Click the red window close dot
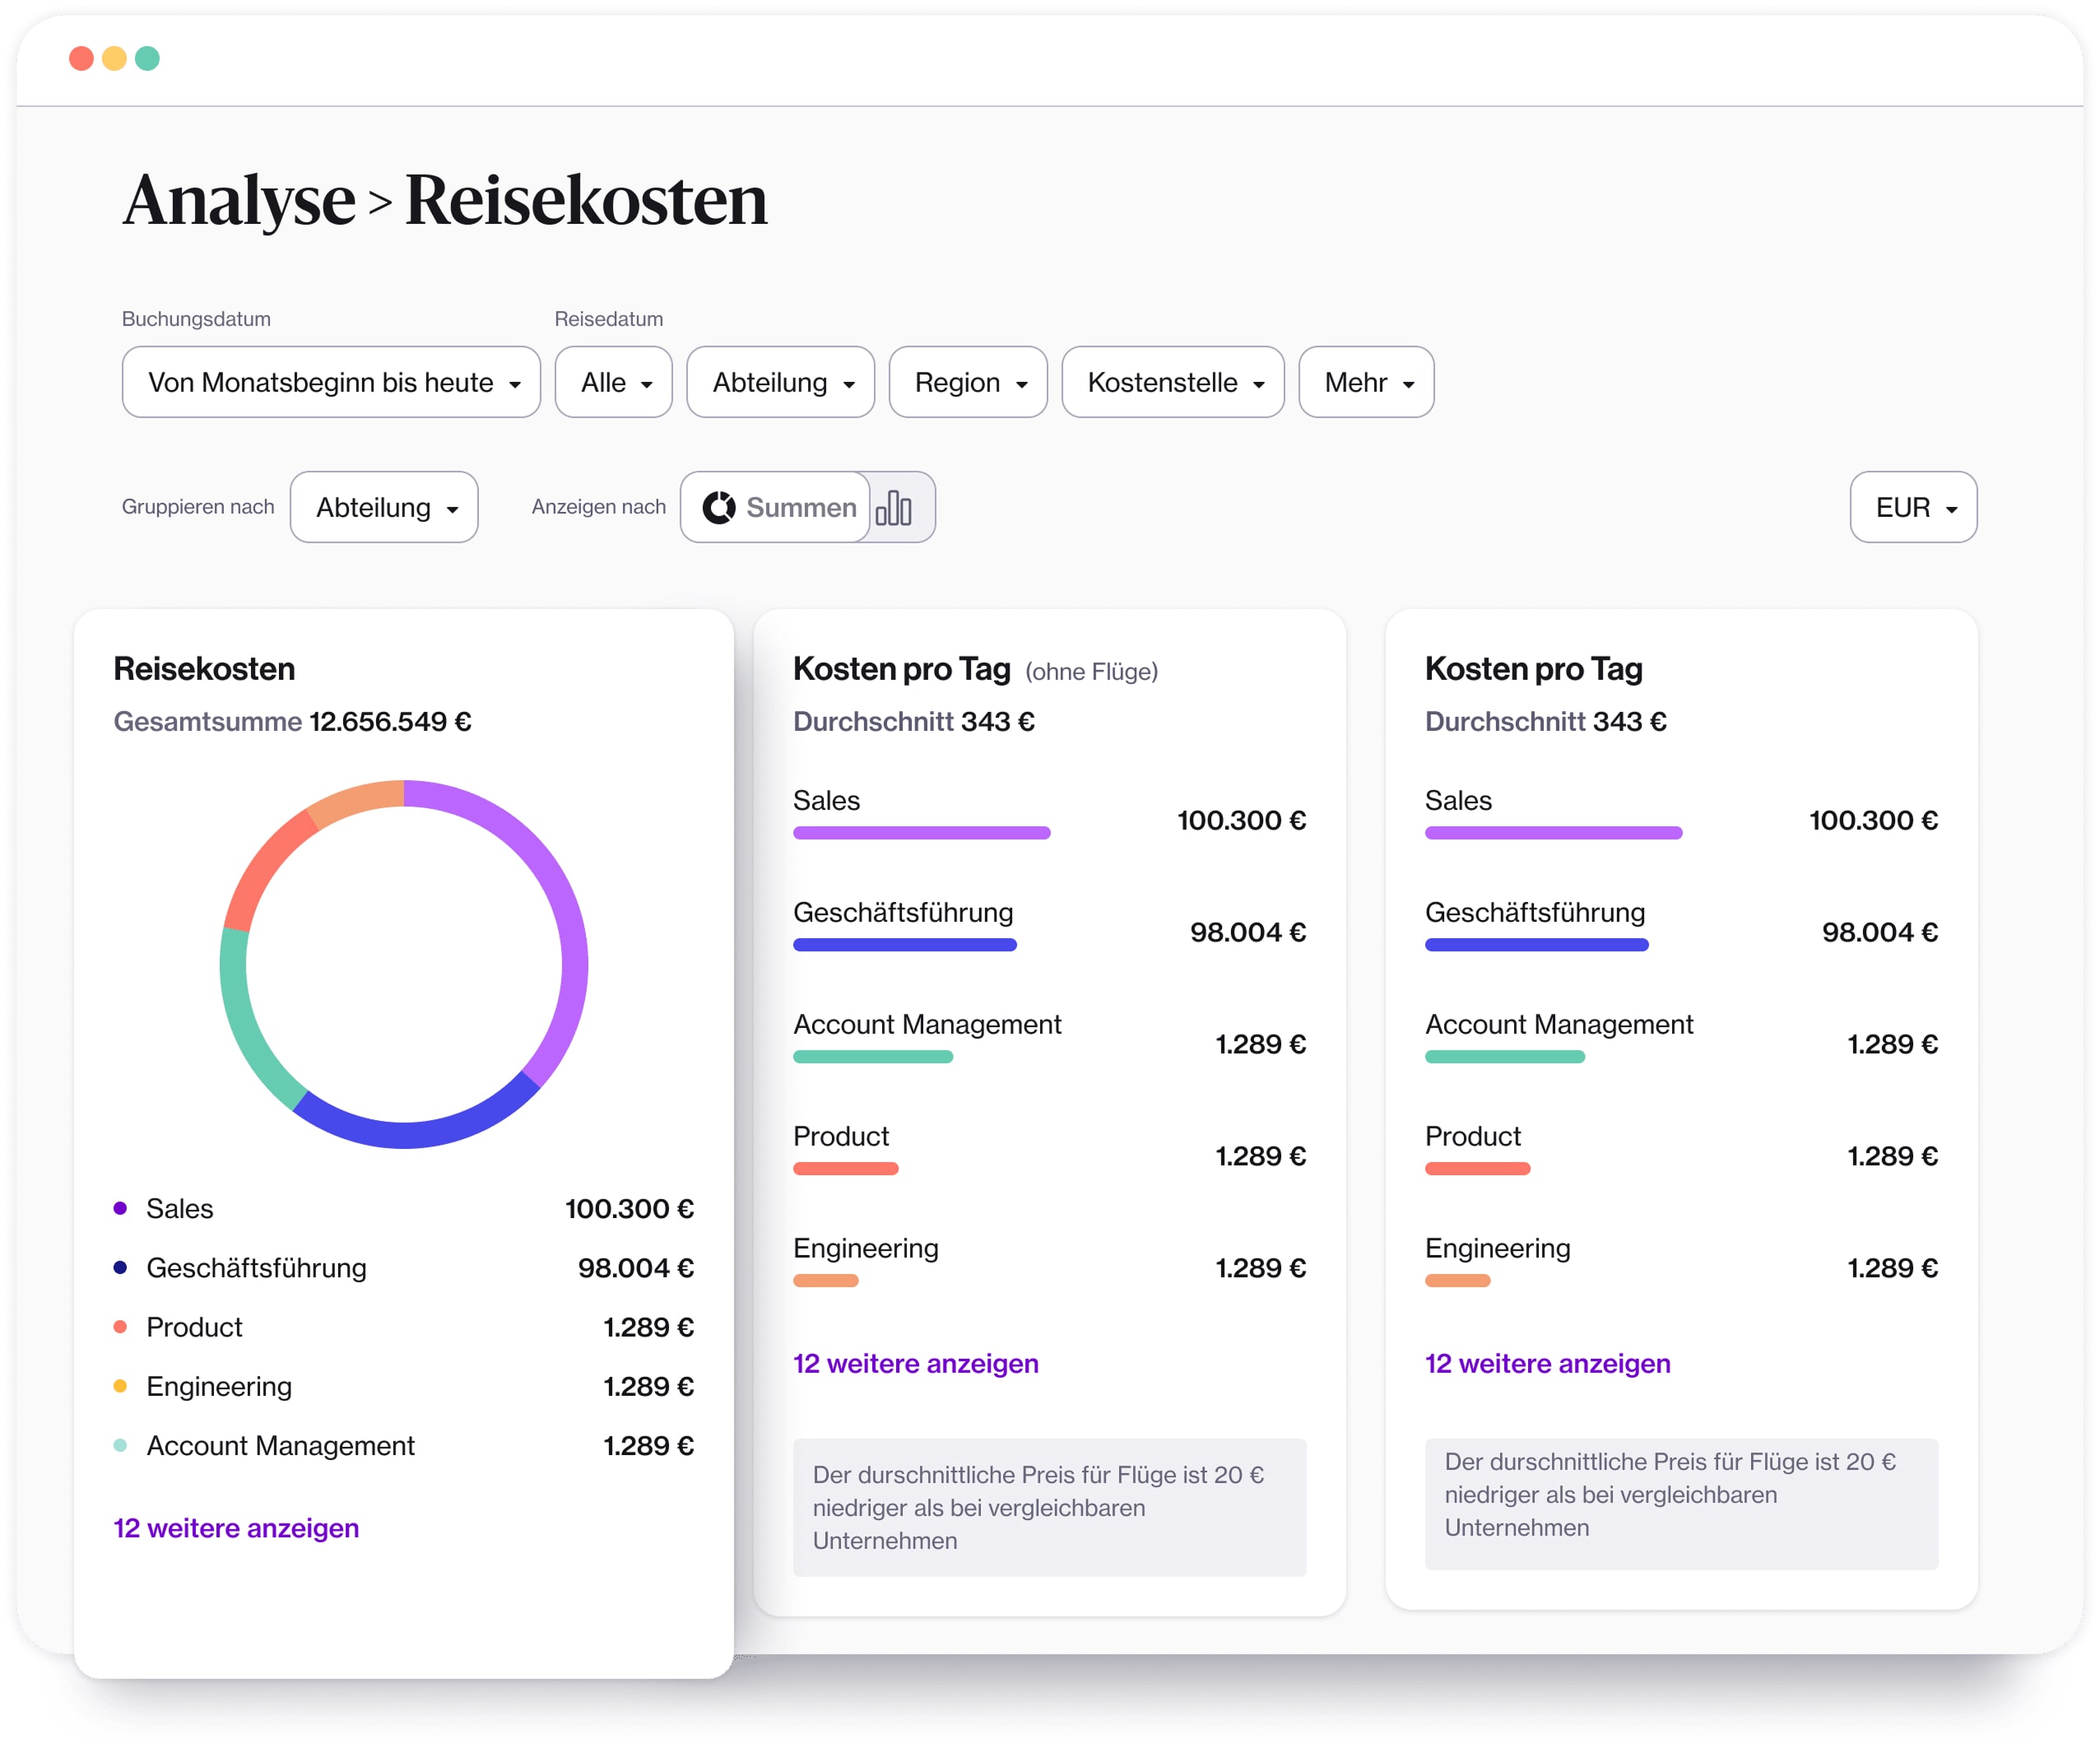The width and height of the screenshot is (2100, 1753). click(81, 58)
